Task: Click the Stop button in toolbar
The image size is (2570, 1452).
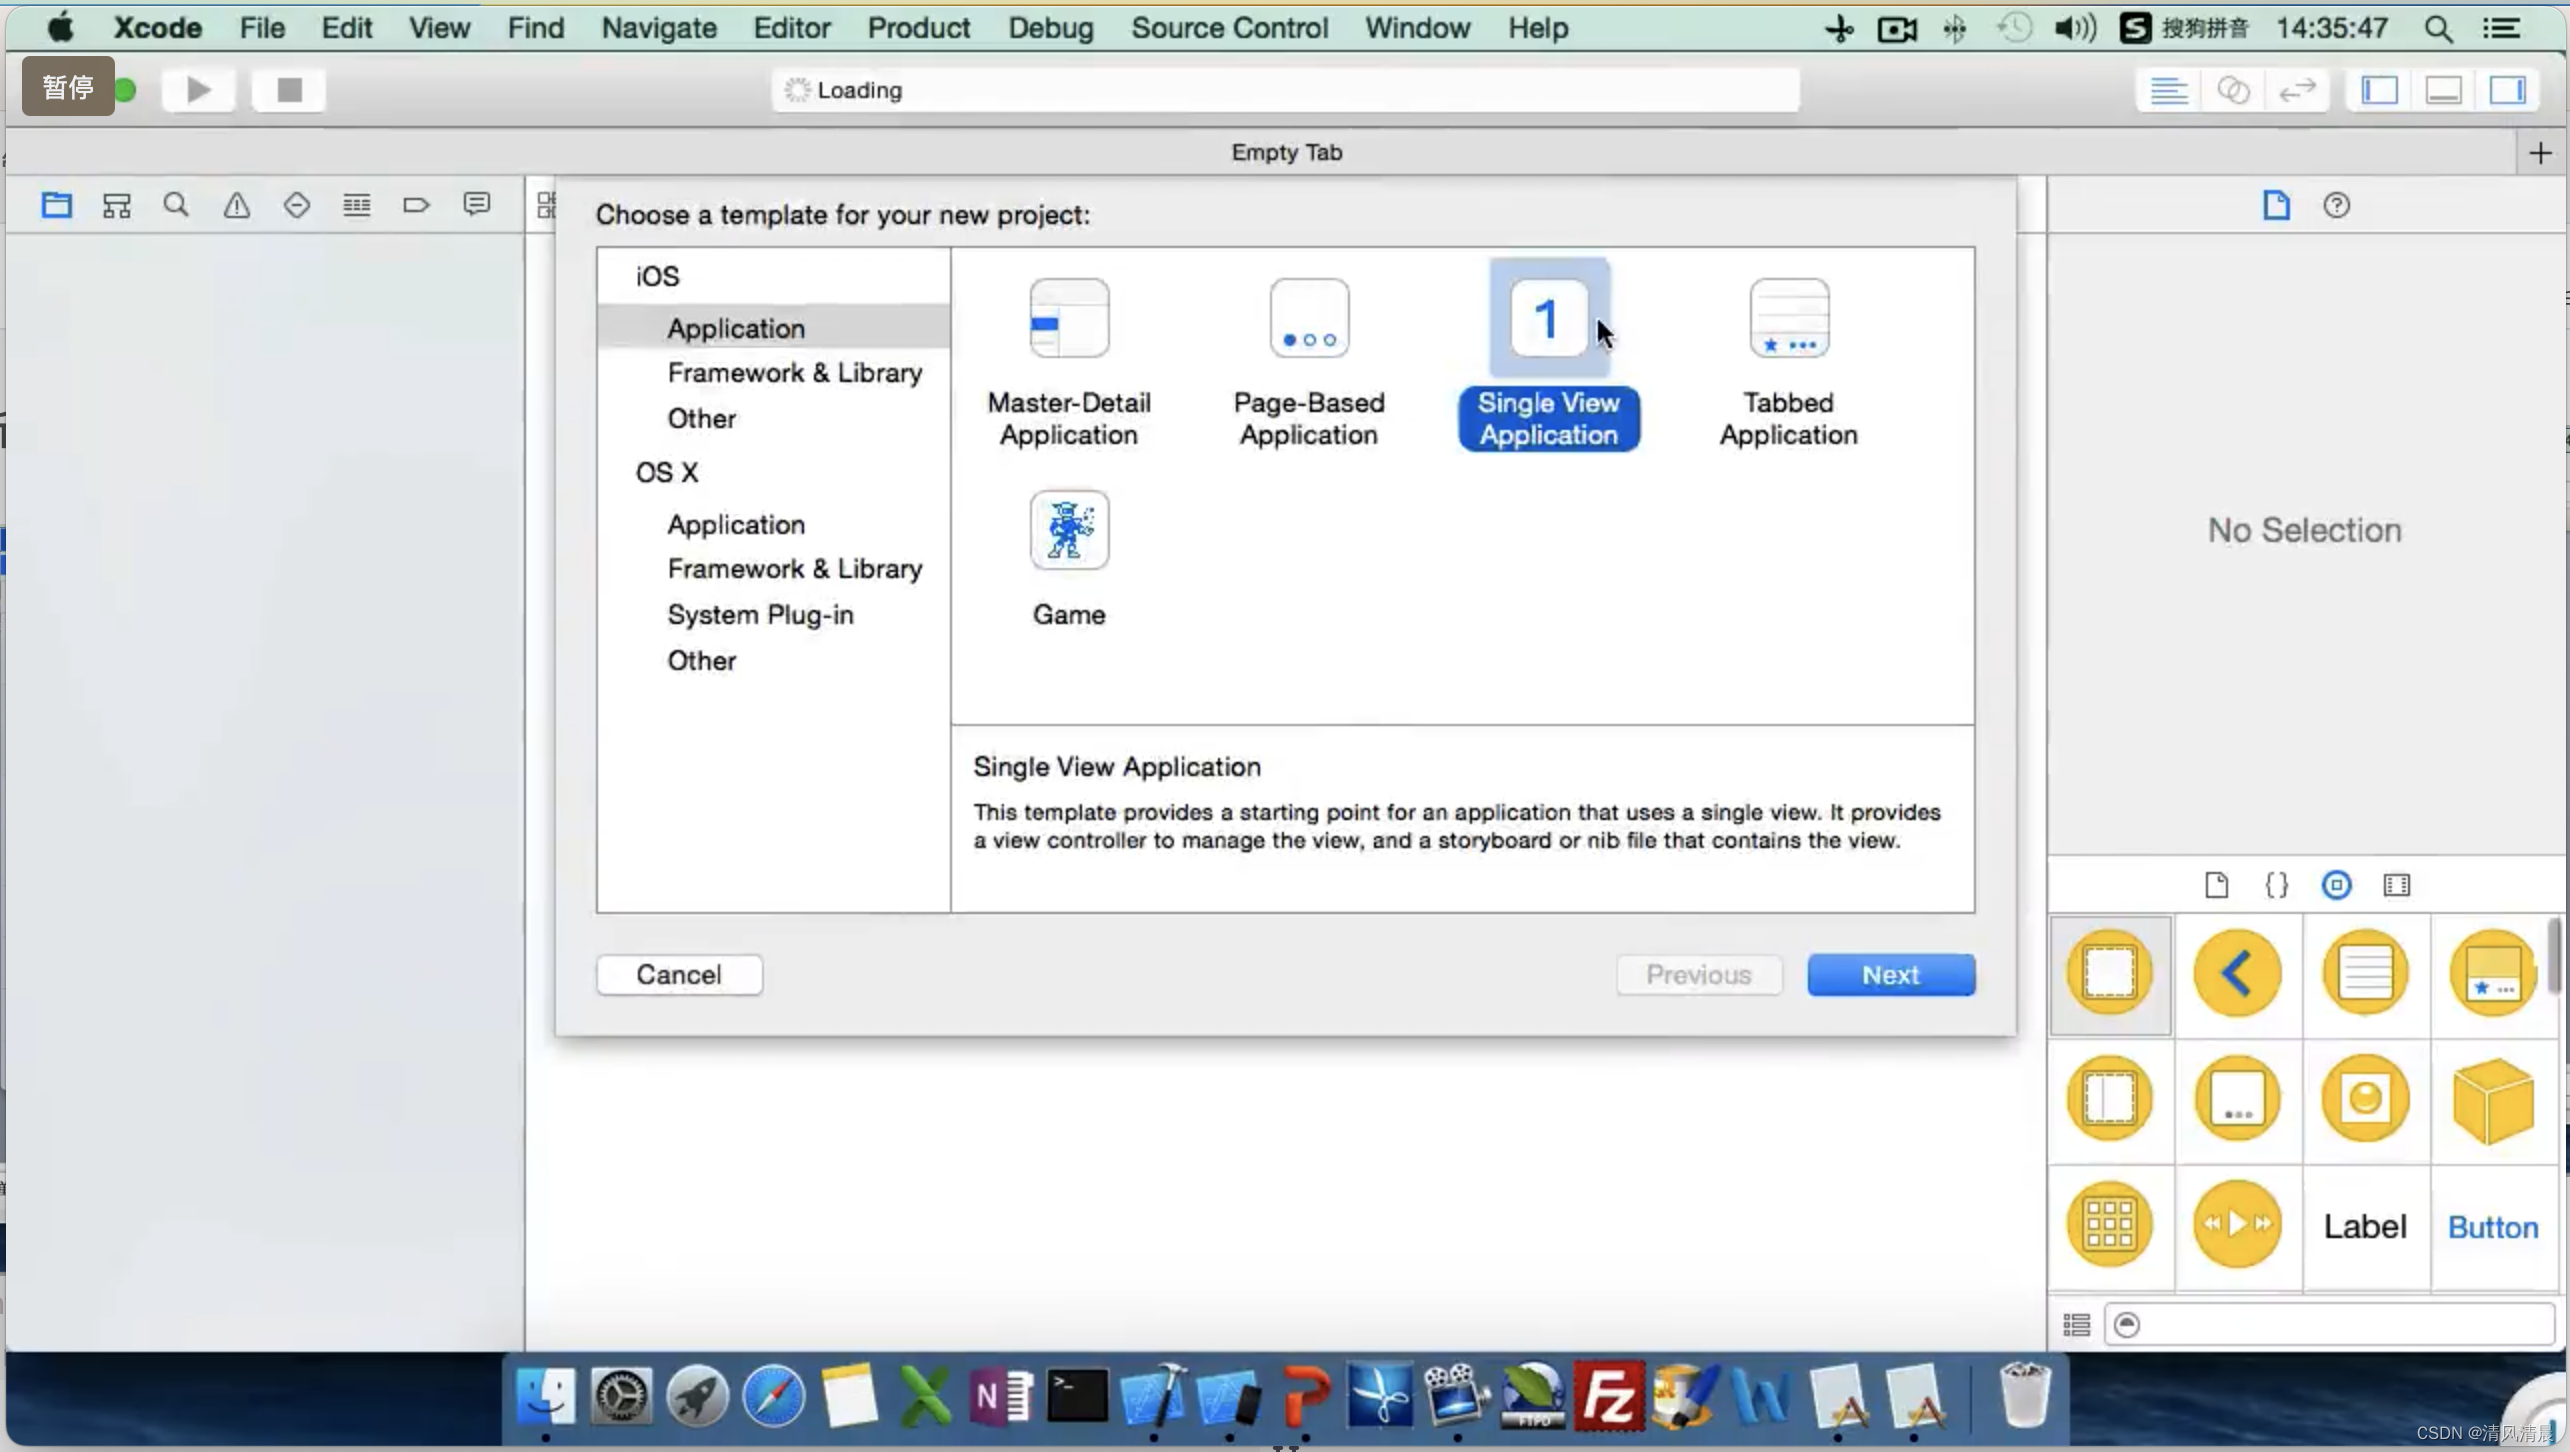Action: coord(289,90)
